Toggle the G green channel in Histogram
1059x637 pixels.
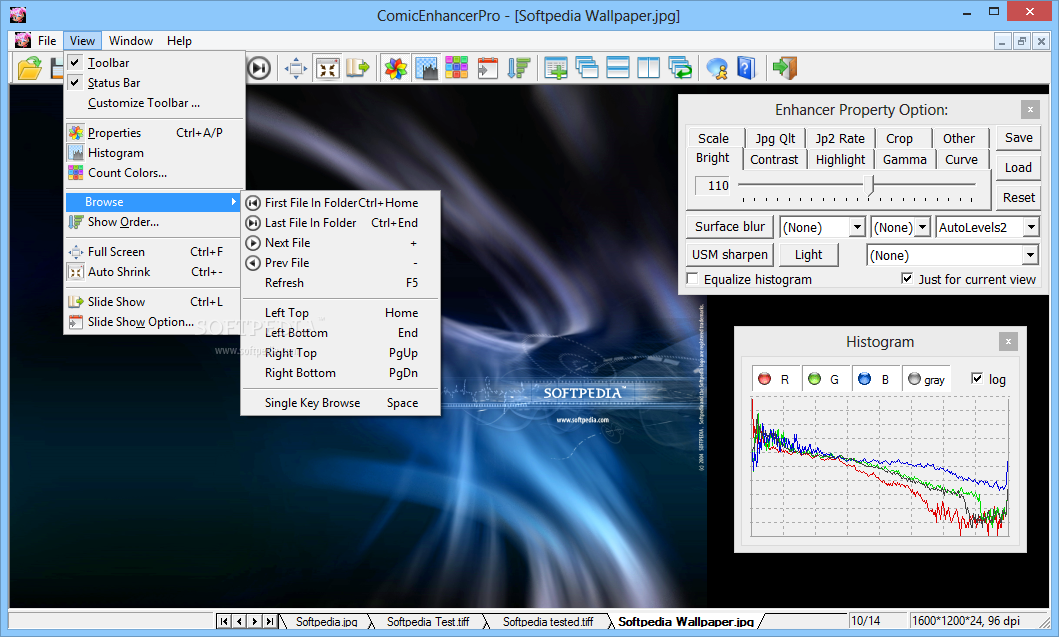tap(826, 379)
